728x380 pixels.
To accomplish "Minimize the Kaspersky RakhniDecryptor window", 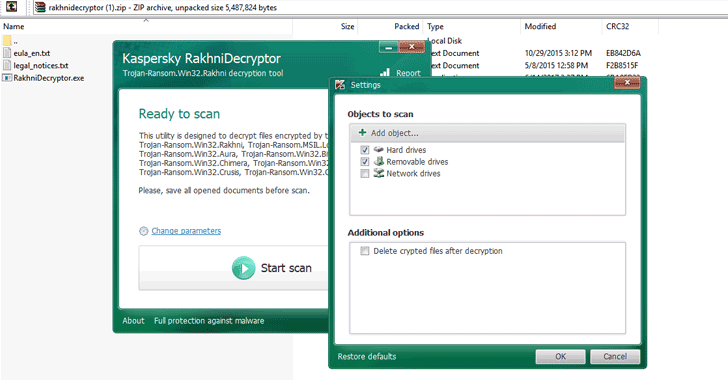I will click(388, 47).
